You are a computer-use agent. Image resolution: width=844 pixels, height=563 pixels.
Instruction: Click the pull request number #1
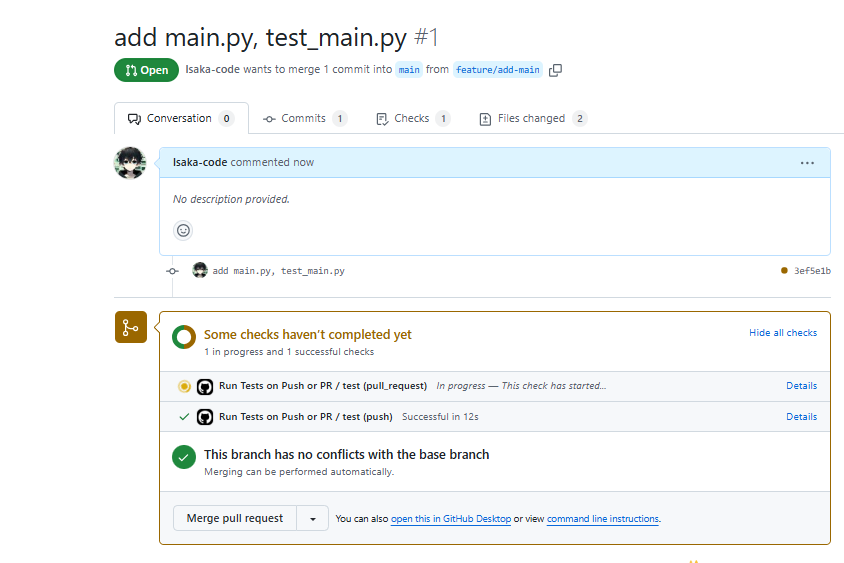427,38
